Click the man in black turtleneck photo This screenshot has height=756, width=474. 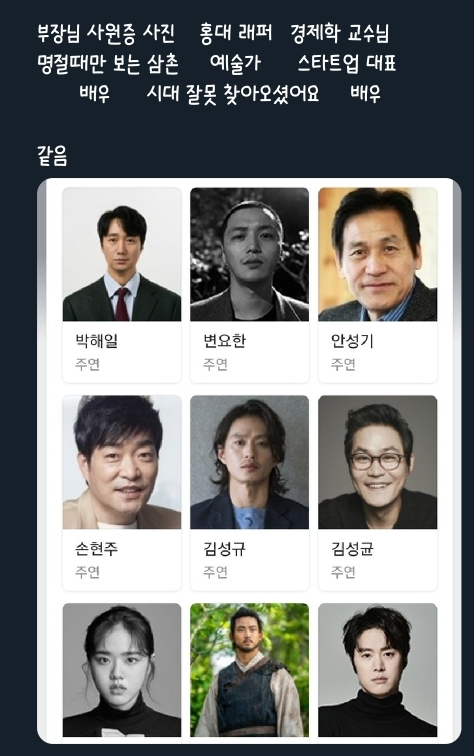(x=378, y=670)
